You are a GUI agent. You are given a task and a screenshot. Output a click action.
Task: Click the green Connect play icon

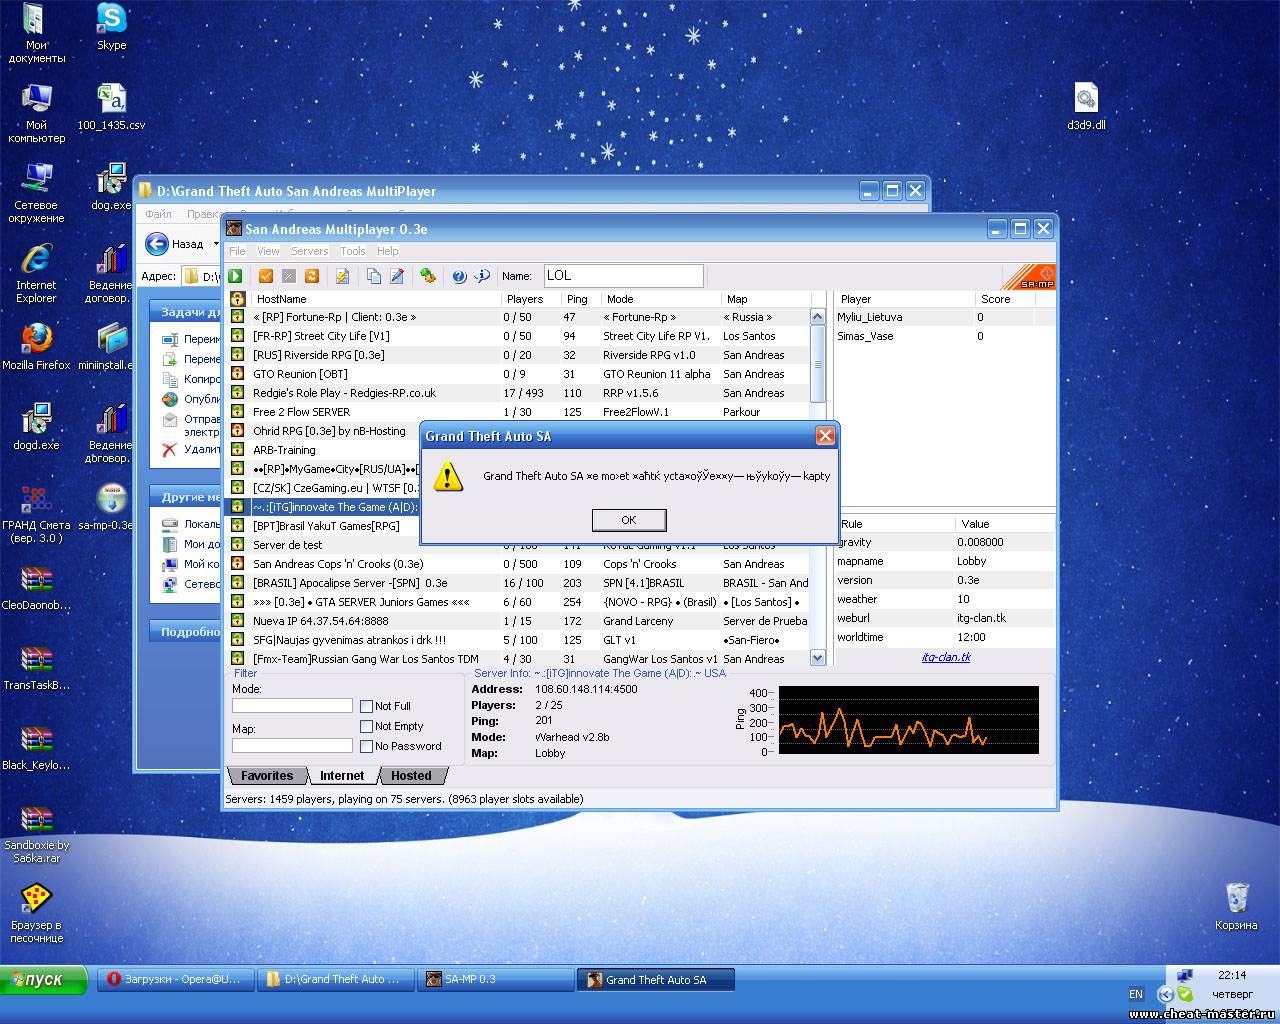[x=235, y=276]
